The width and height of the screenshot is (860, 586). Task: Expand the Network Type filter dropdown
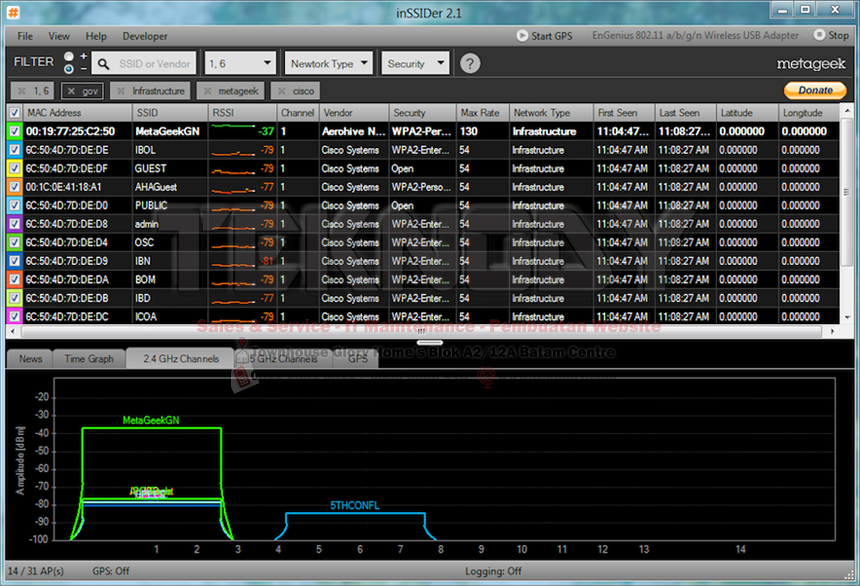click(329, 64)
